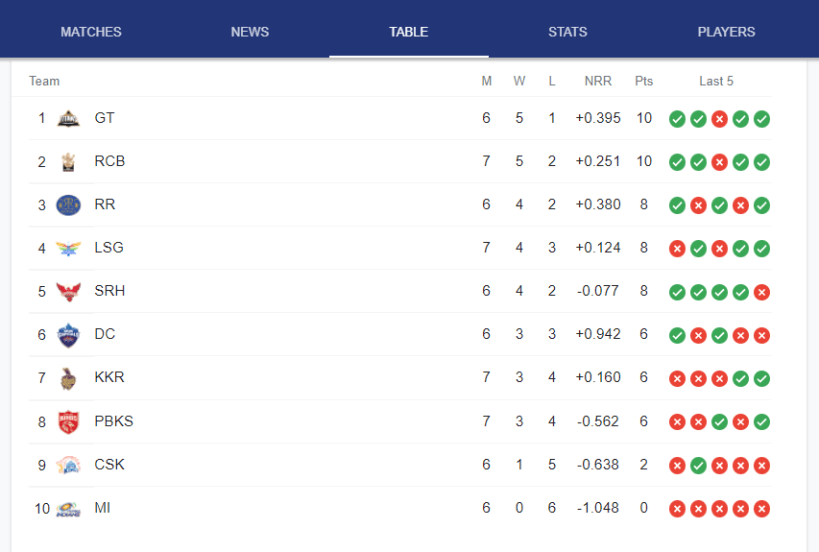This screenshot has width=819, height=552.
Task: Go to the STATS tab
Action: point(568,32)
